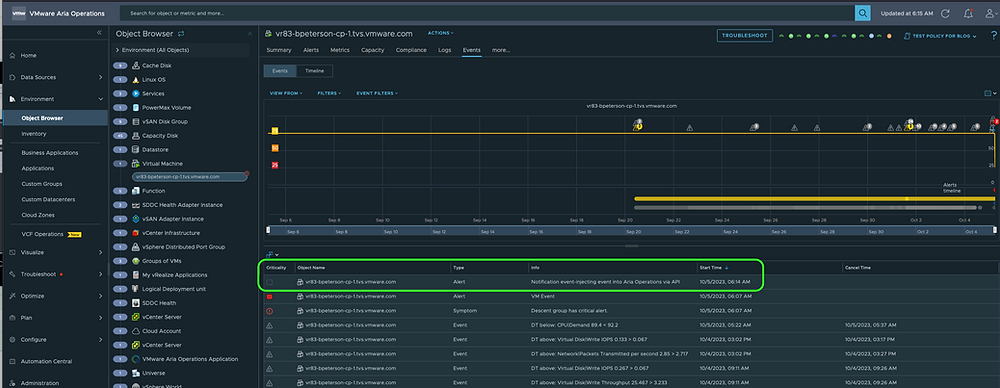Viewport: 1000px width, 388px height.
Task: Open the chart date controls icon
Action: pos(989,93)
